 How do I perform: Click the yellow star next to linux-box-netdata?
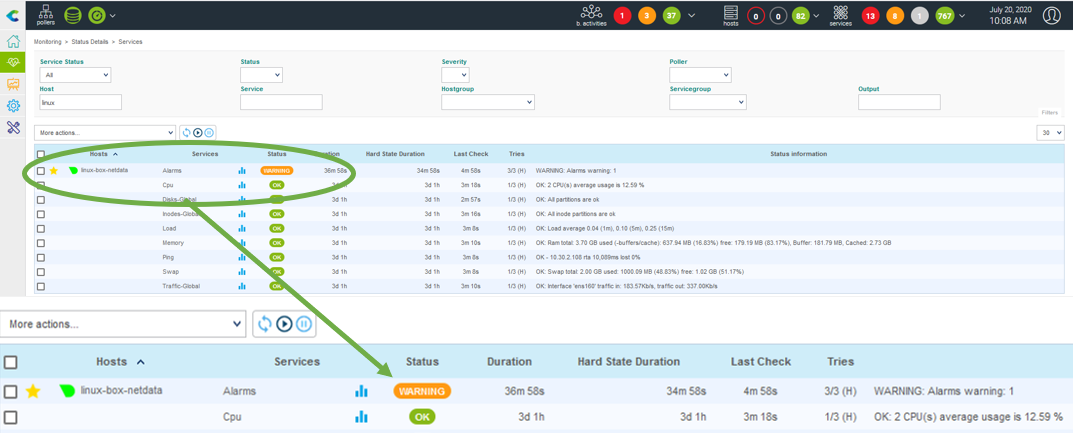(x=53, y=170)
